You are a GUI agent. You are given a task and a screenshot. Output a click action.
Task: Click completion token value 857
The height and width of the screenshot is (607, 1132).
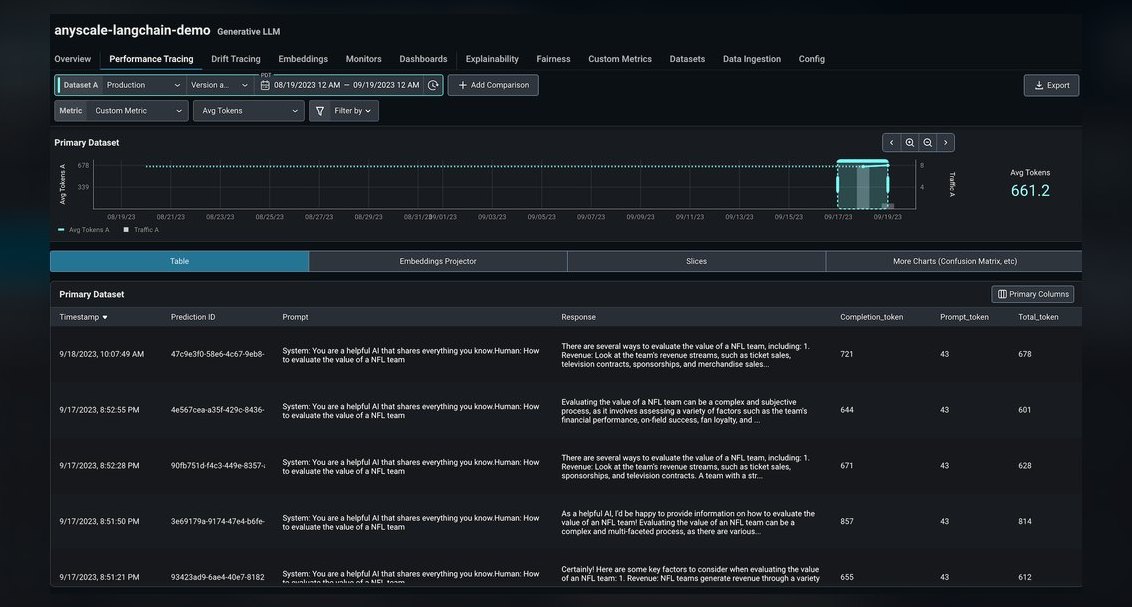tap(847, 522)
